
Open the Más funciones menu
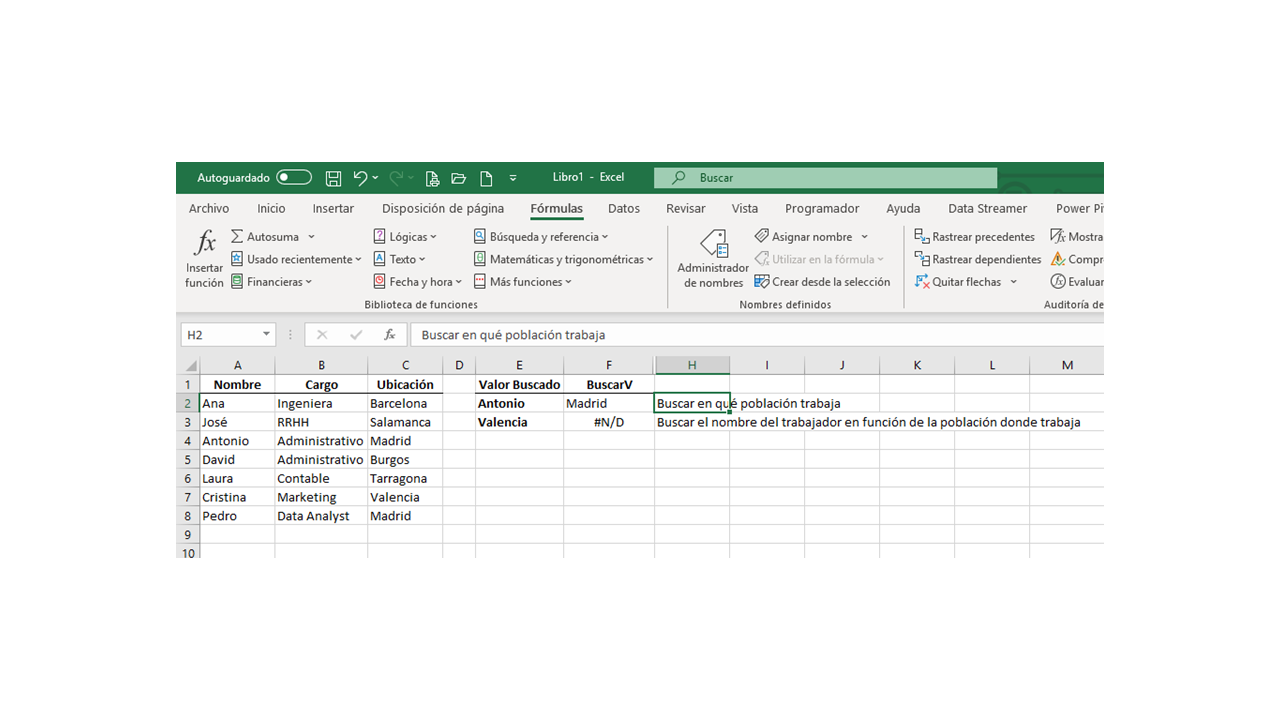(522, 282)
